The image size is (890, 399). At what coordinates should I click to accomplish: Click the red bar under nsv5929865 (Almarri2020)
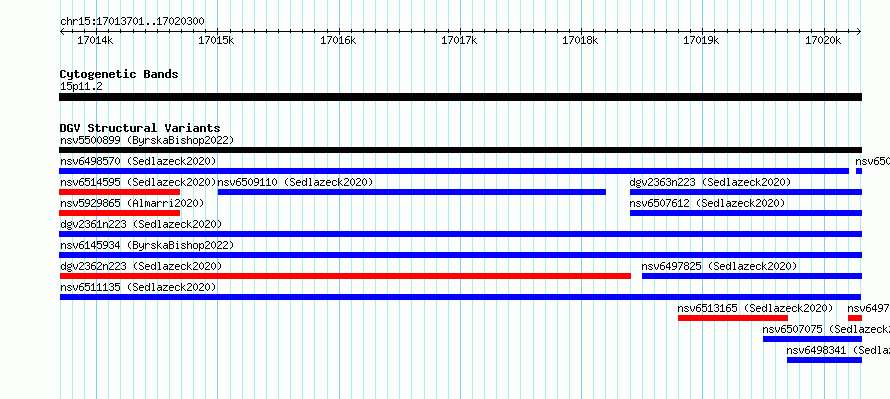tap(119, 213)
